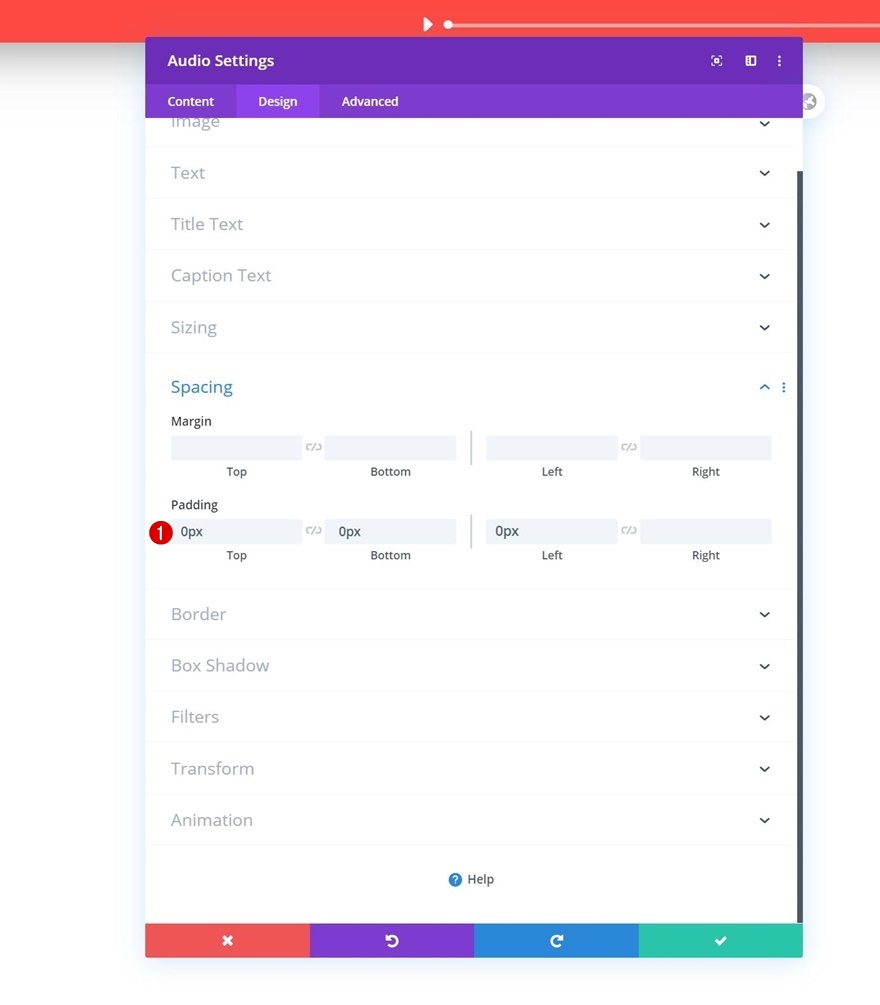The image size is (880, 1005).
Task: Expand the Text section
Action: 471,173
